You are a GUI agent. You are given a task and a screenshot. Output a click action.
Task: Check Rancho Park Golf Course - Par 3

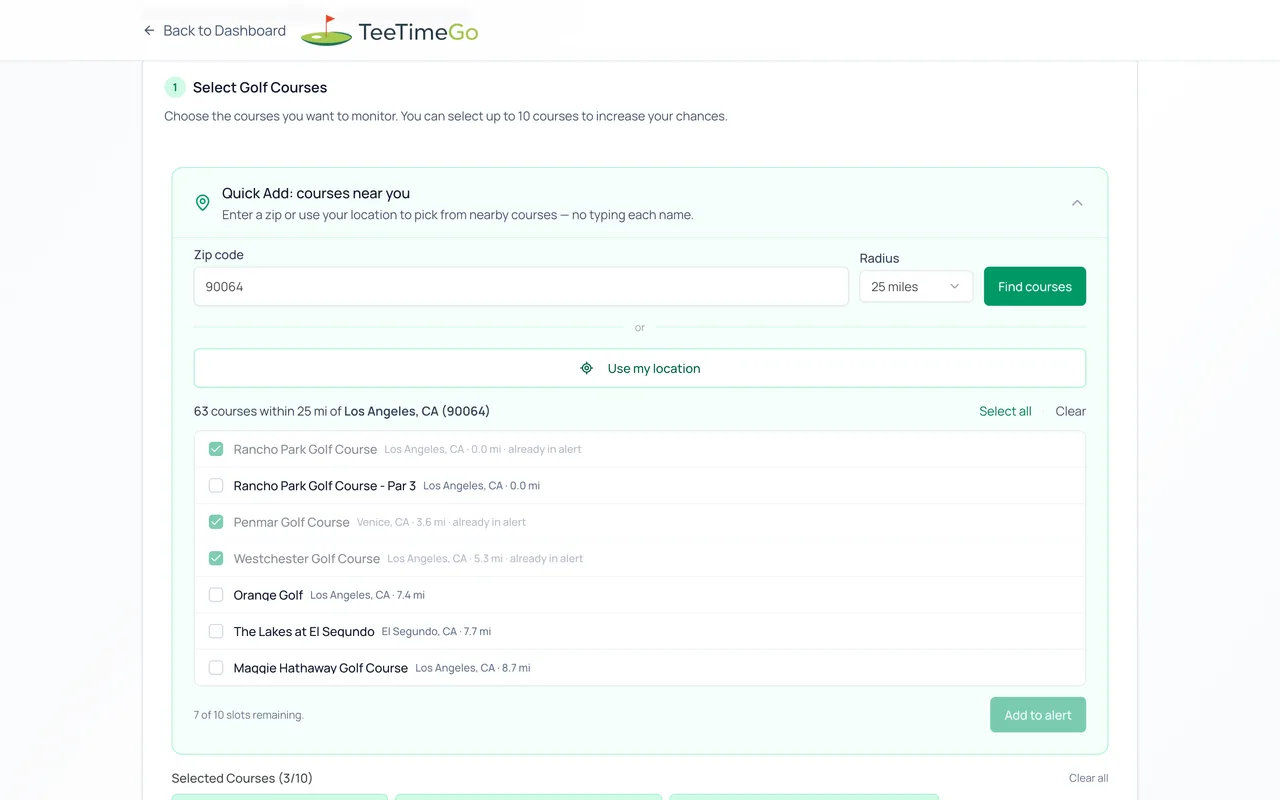216,486
